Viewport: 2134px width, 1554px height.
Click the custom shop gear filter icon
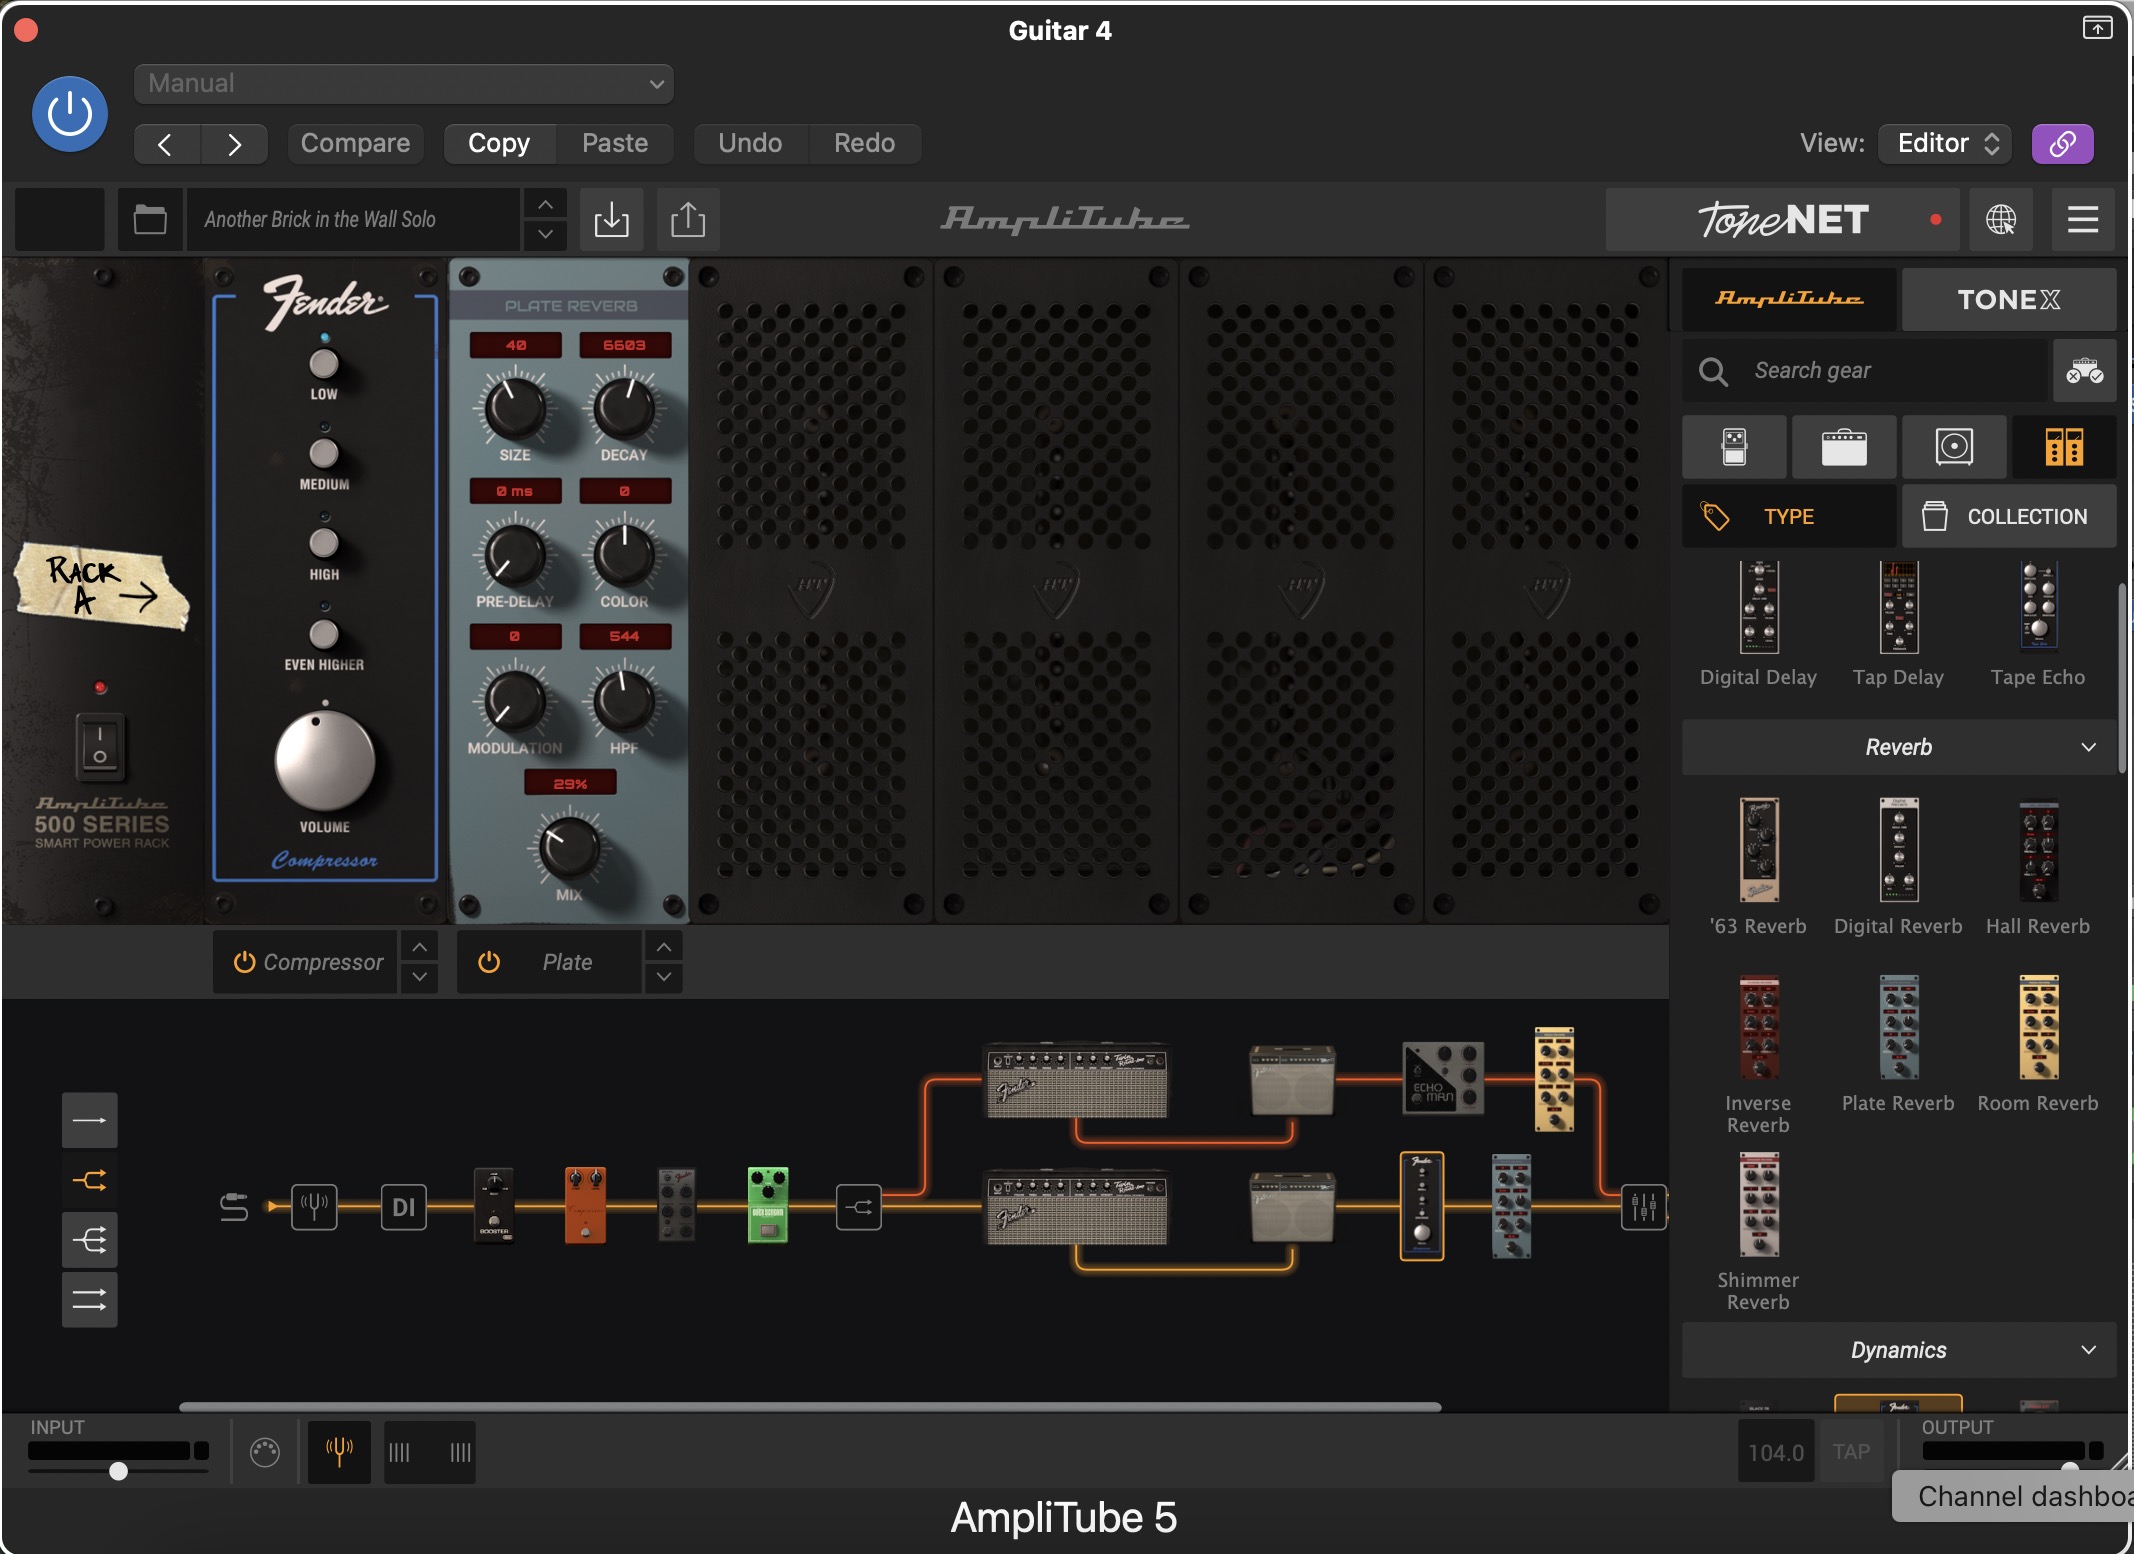tap(2085, 371)
